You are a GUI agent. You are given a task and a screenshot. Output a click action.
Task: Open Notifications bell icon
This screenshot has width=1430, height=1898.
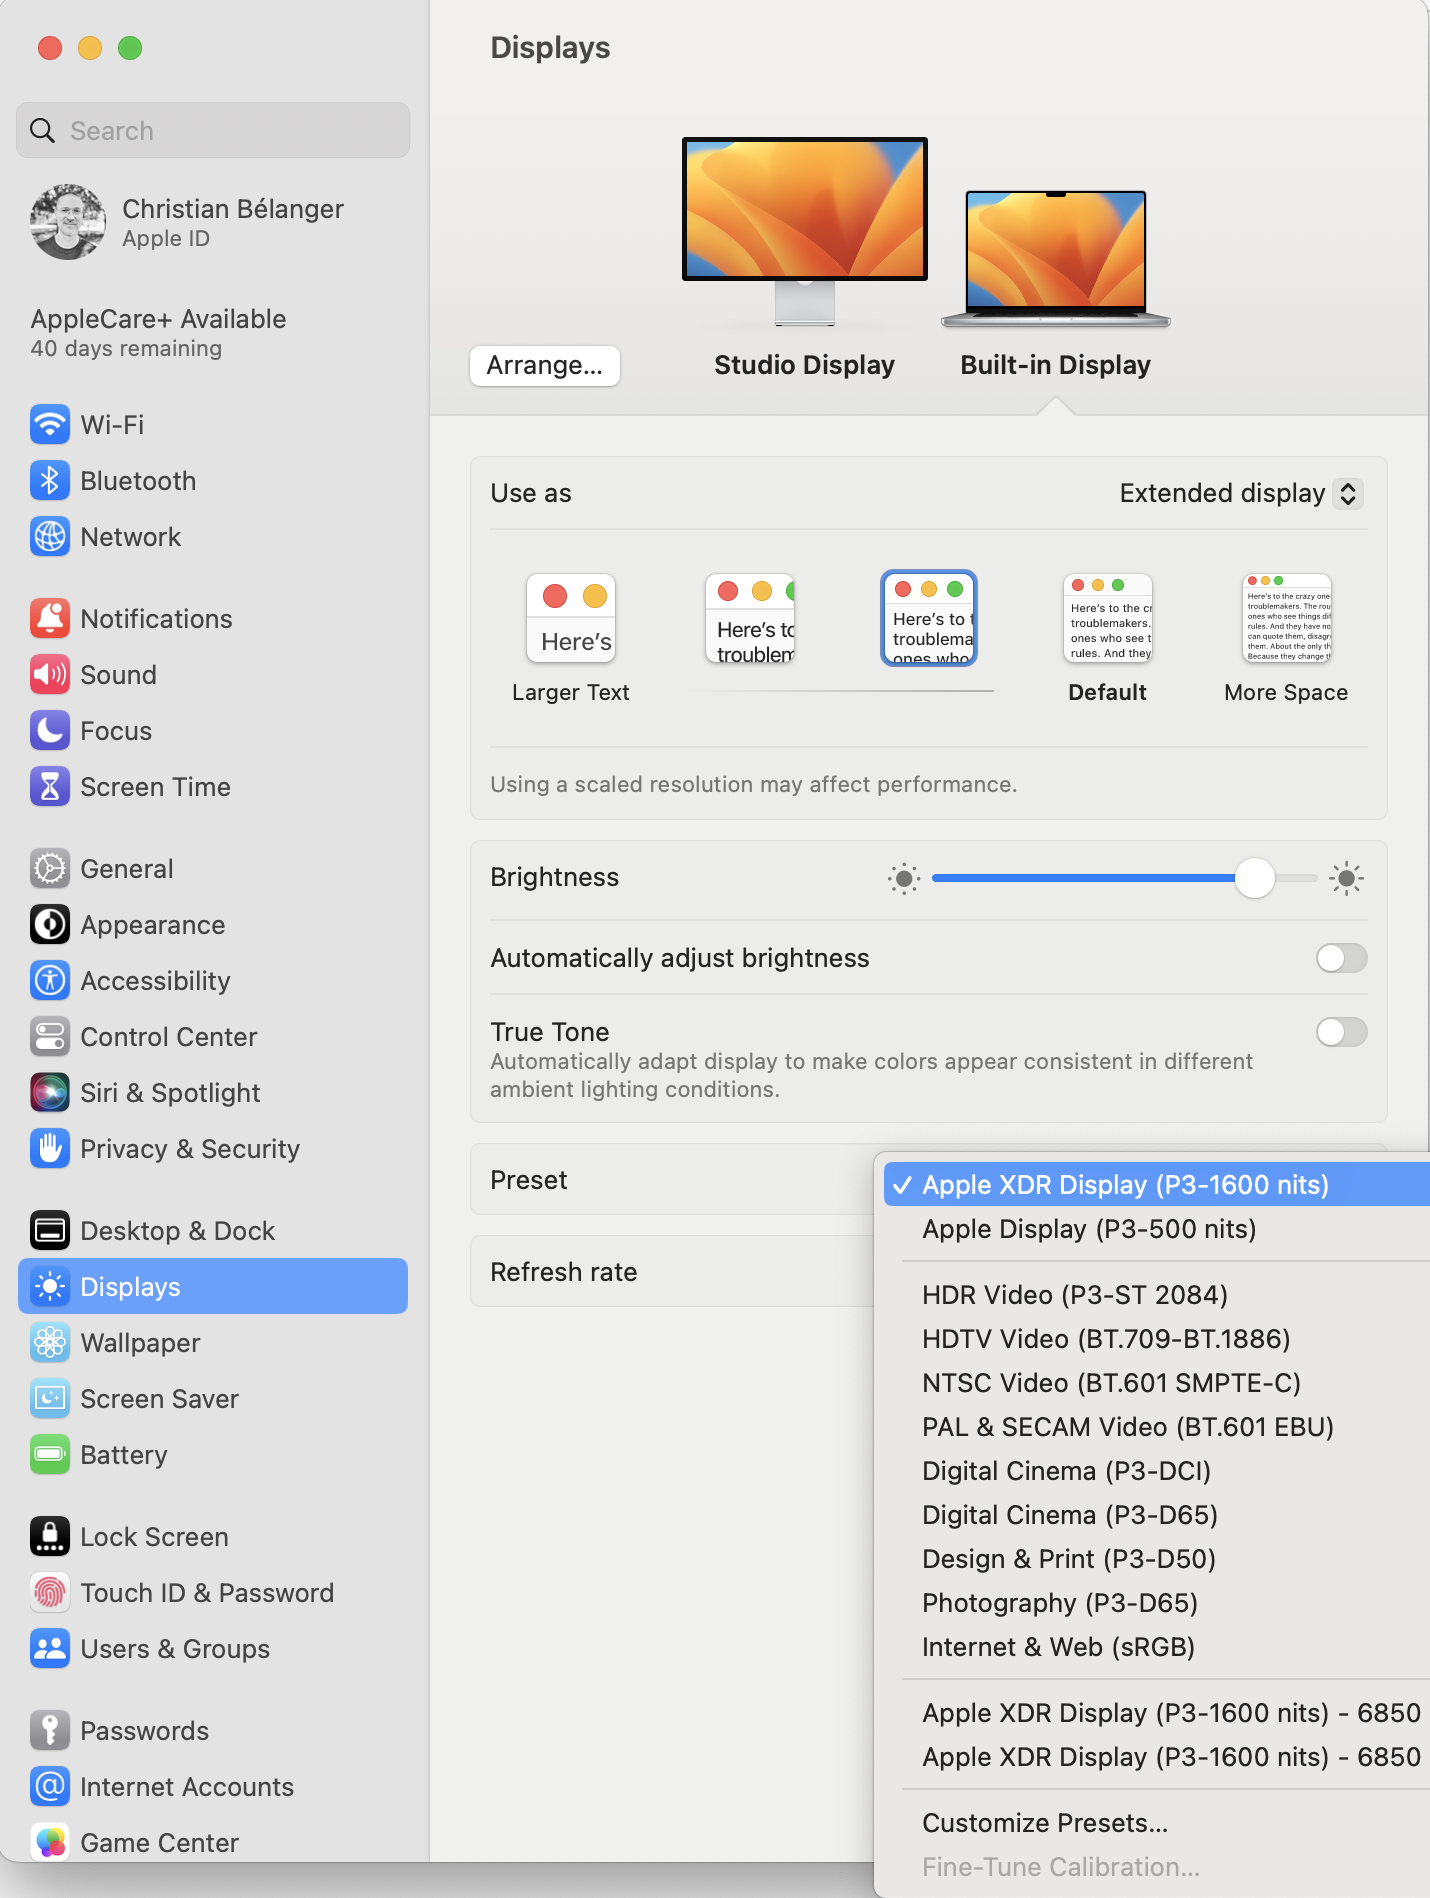[x=50, y=618]
